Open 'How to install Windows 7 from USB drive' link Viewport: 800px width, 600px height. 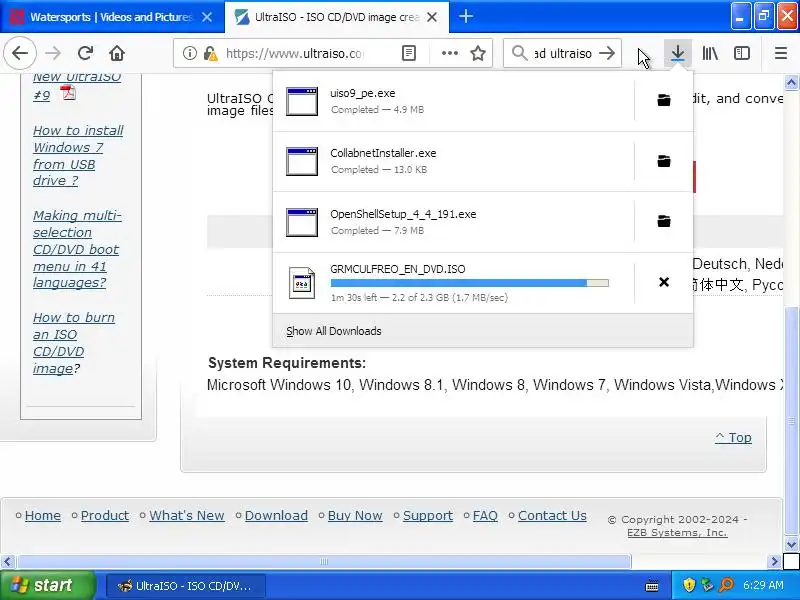(78, 156)
